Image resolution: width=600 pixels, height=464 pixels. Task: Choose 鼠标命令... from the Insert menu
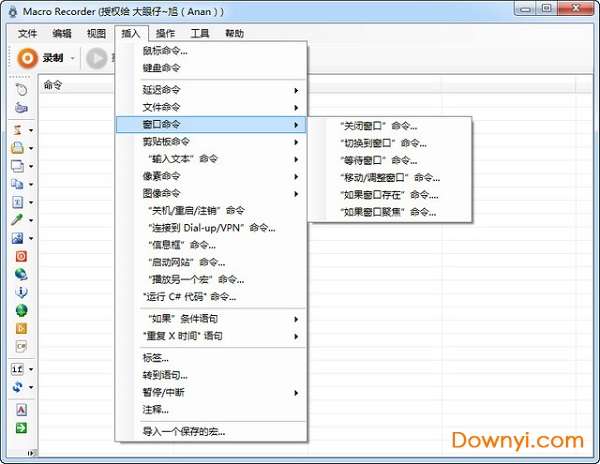[211, 51]
